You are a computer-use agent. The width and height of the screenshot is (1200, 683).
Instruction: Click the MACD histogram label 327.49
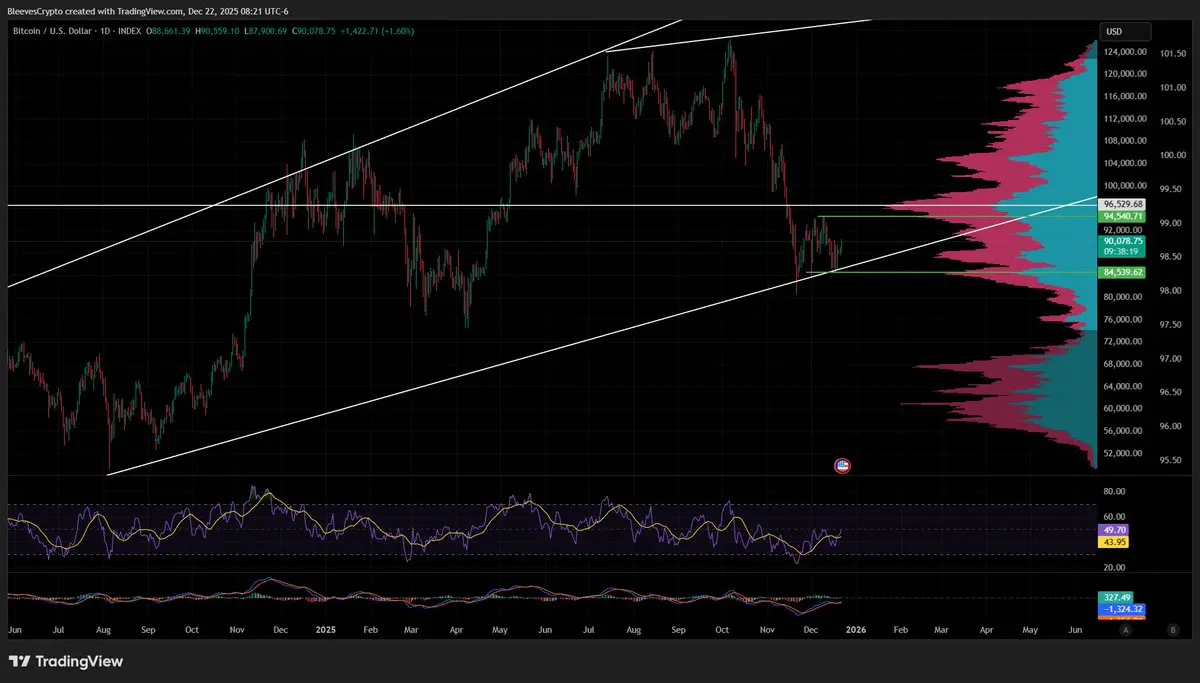click(x=1117, y=597)
